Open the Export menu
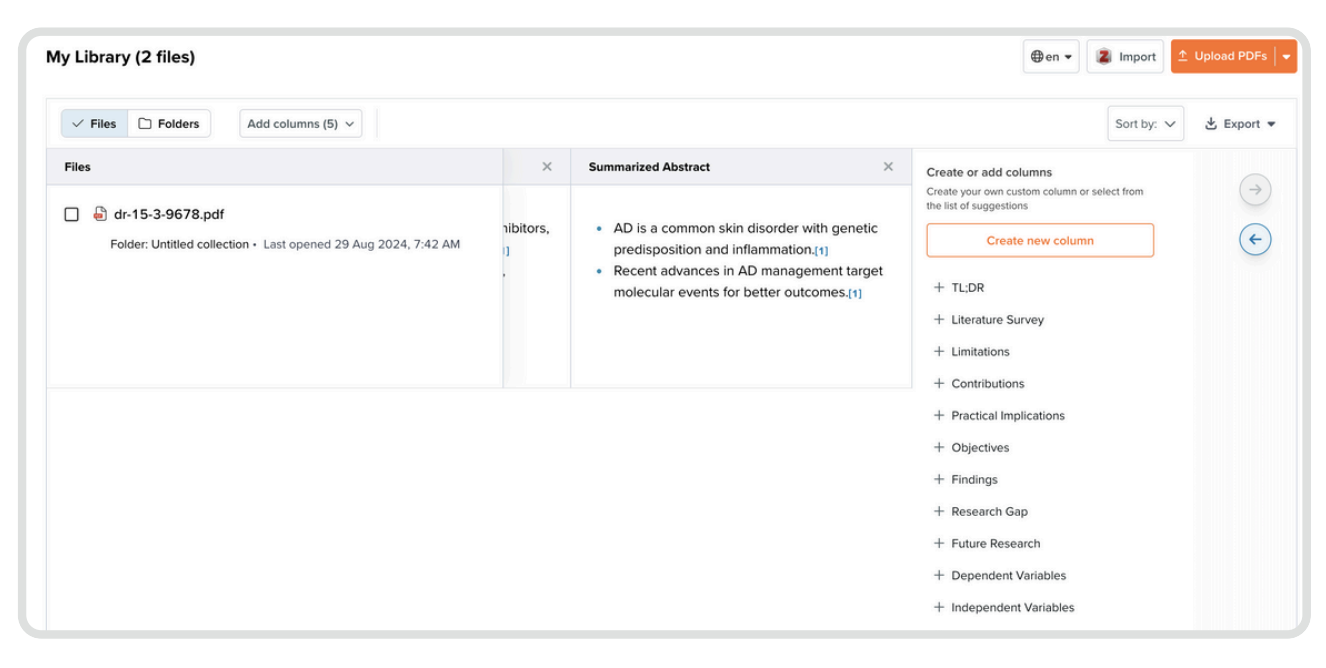Viewport: 1326px width, 668px height. pos(1240,124)
